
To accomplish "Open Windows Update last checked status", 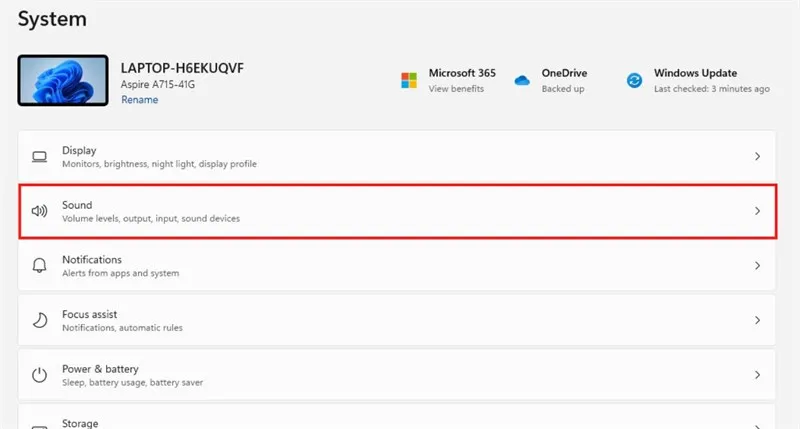I will pos(711,89).
